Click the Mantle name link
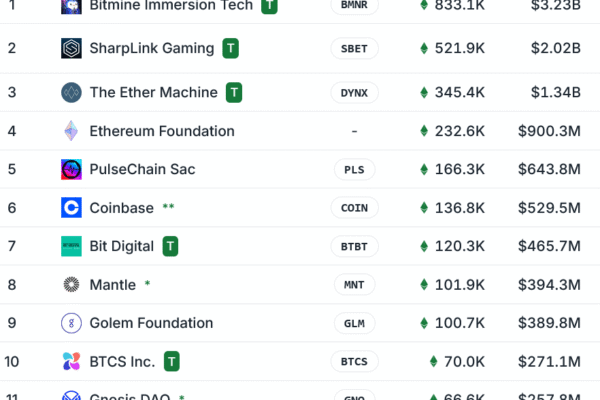The image size is (600, 400). (113, 285)
